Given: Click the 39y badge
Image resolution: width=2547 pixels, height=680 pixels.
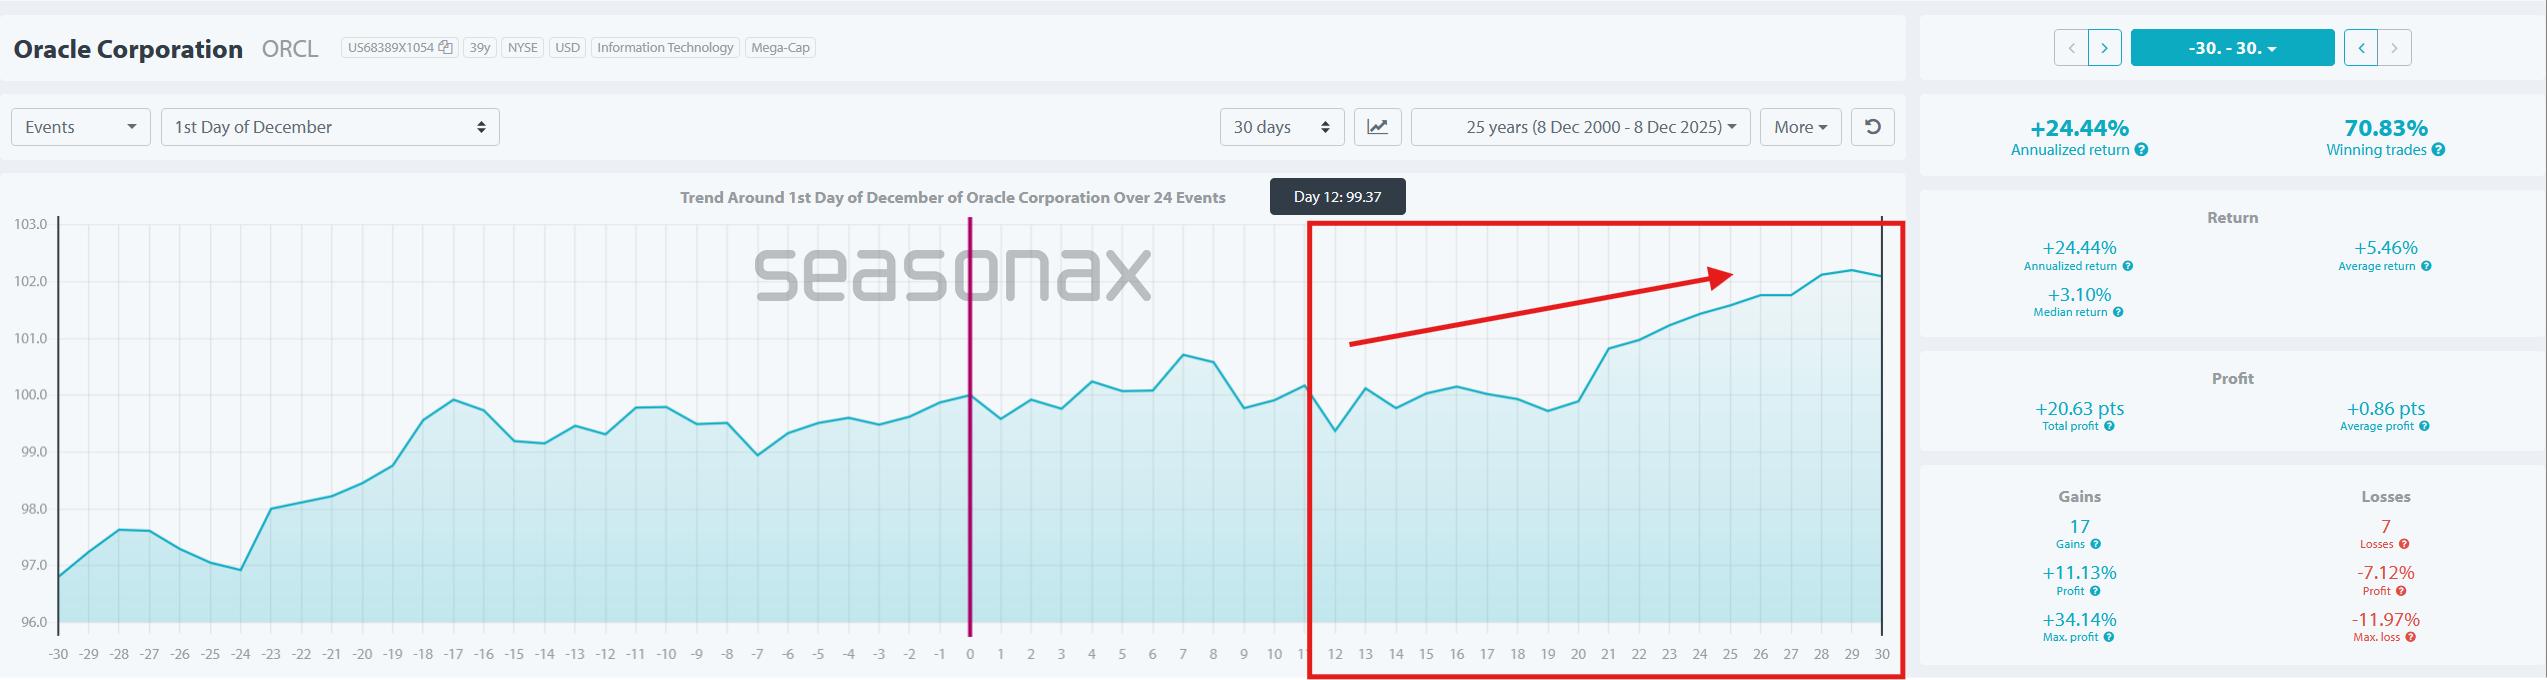Looking at the screenshot, I should (x=480, y=48).
